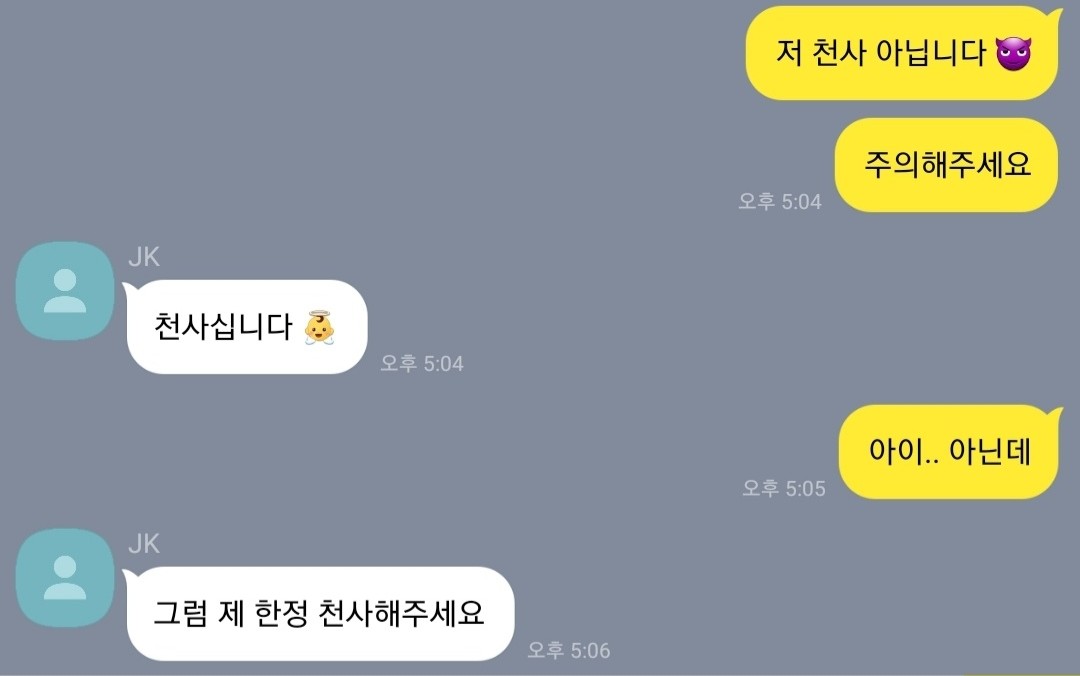Click the 오후 5:04 timestamp beside 천사십니다
This screenshot has height=676, width=1080.
[422, 363]
